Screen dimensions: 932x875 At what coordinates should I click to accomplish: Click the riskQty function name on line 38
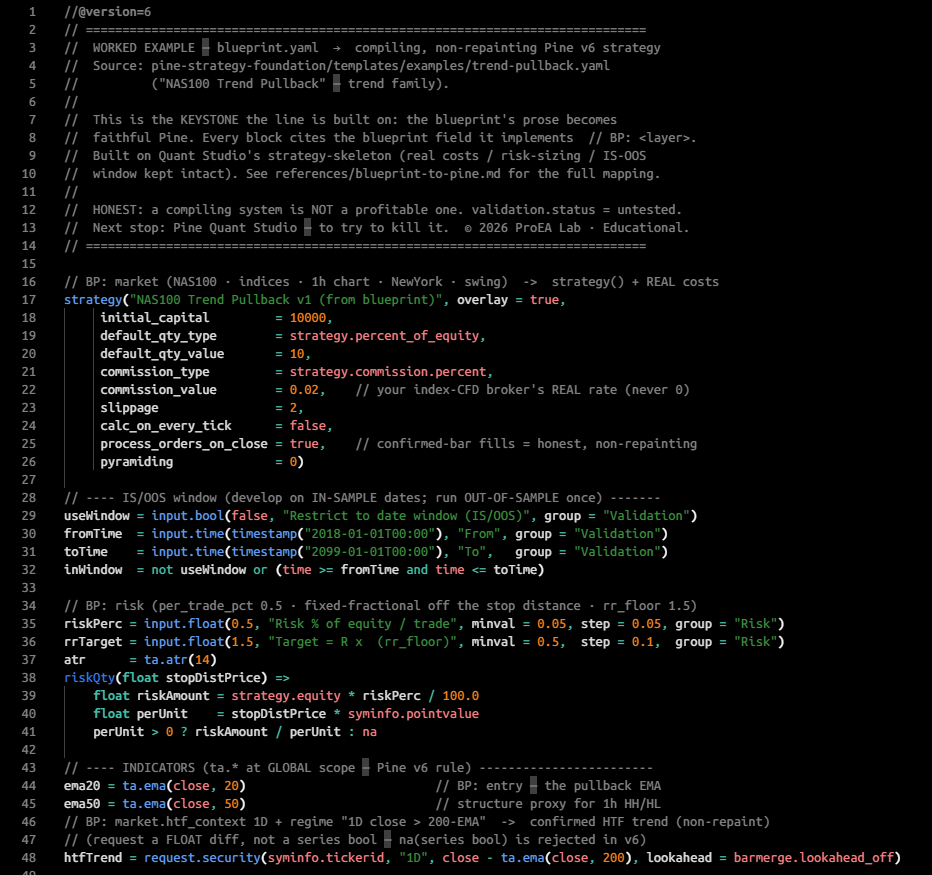(x=89, y=678)
